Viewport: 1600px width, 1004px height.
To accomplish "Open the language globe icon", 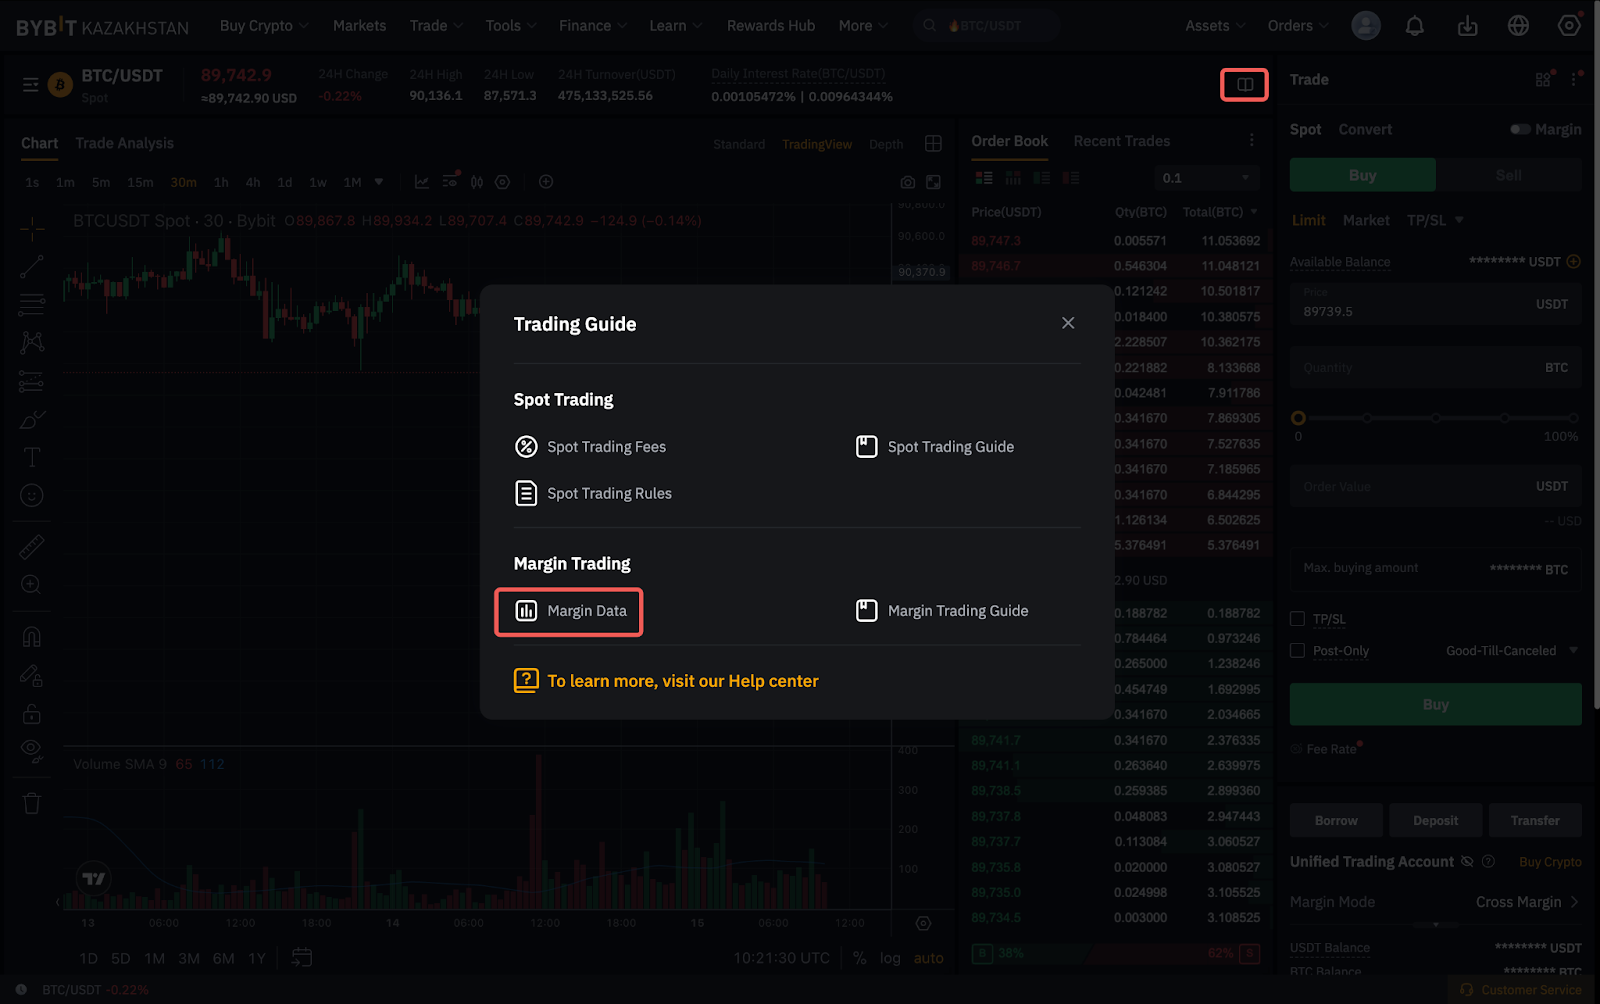I will [x=1518, y=26].
